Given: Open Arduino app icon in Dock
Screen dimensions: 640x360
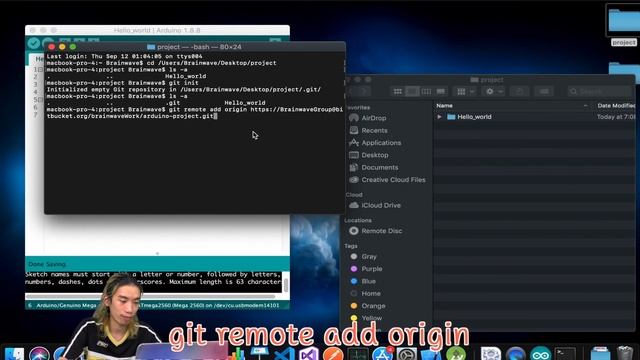Looking at the screenshot, I should (540, 353).
